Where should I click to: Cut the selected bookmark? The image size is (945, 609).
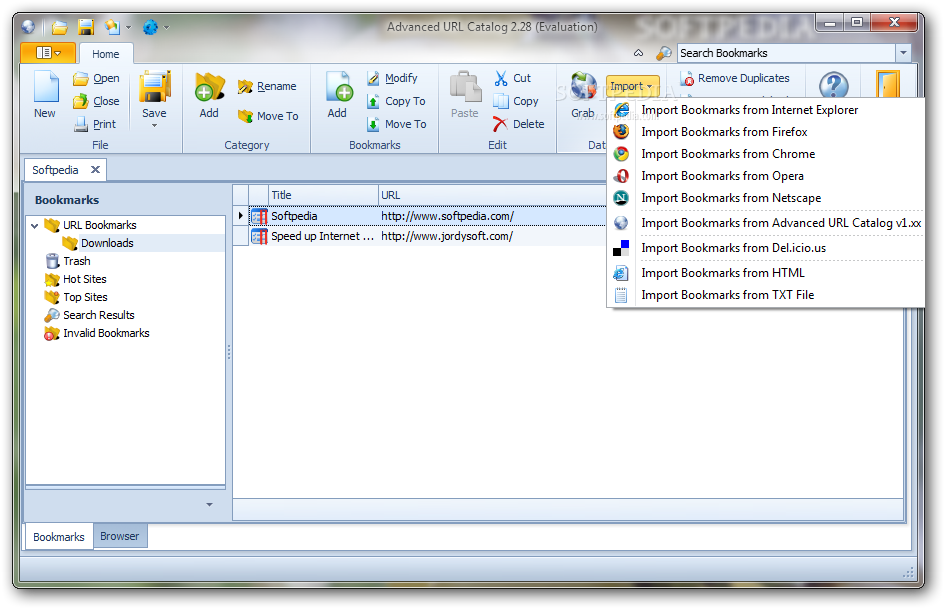512,78
